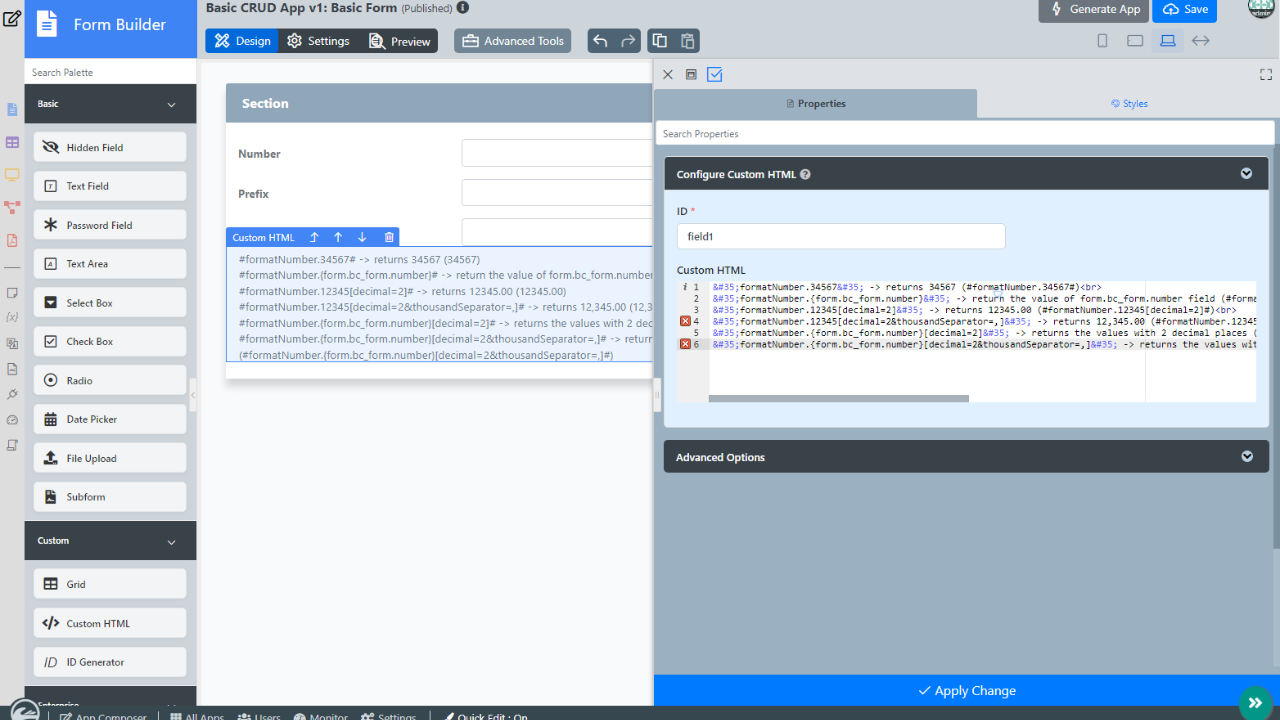Maximize properties panel with fullscreen icon
This screenshot has width=1280, height=720.
pos(1265,74)
